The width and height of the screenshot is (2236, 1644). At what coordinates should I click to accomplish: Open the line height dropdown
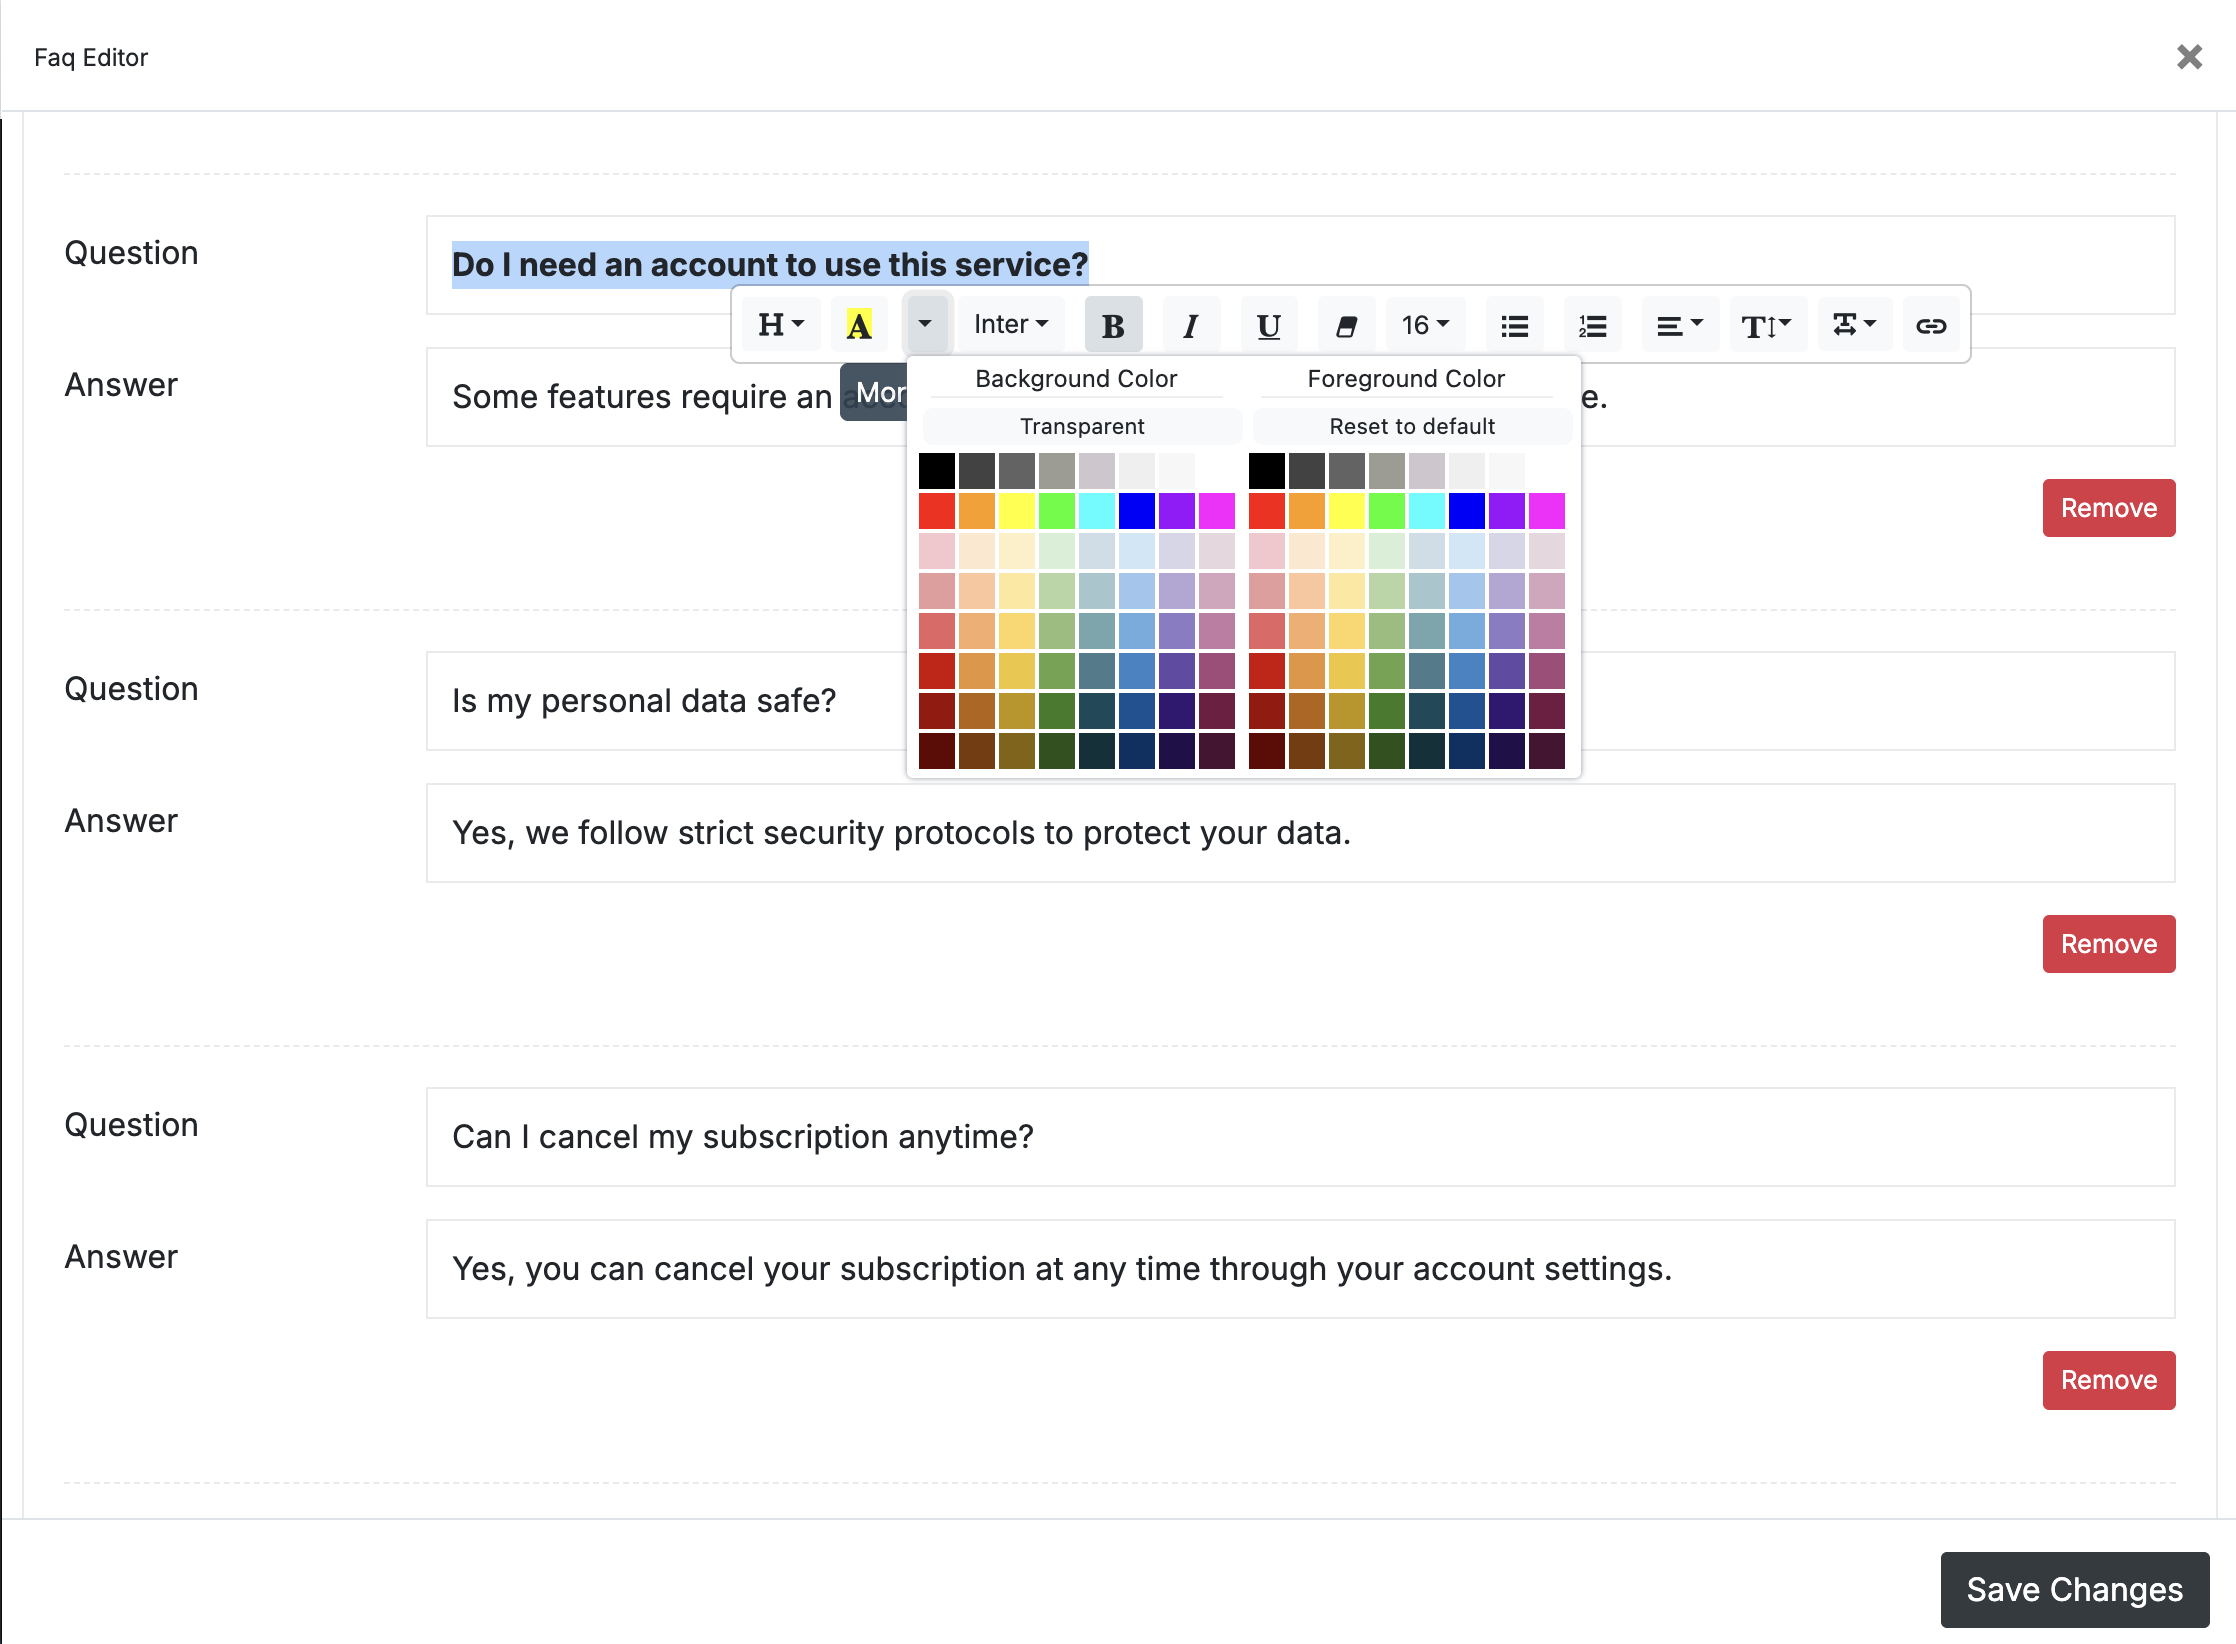pos(1766,326)
